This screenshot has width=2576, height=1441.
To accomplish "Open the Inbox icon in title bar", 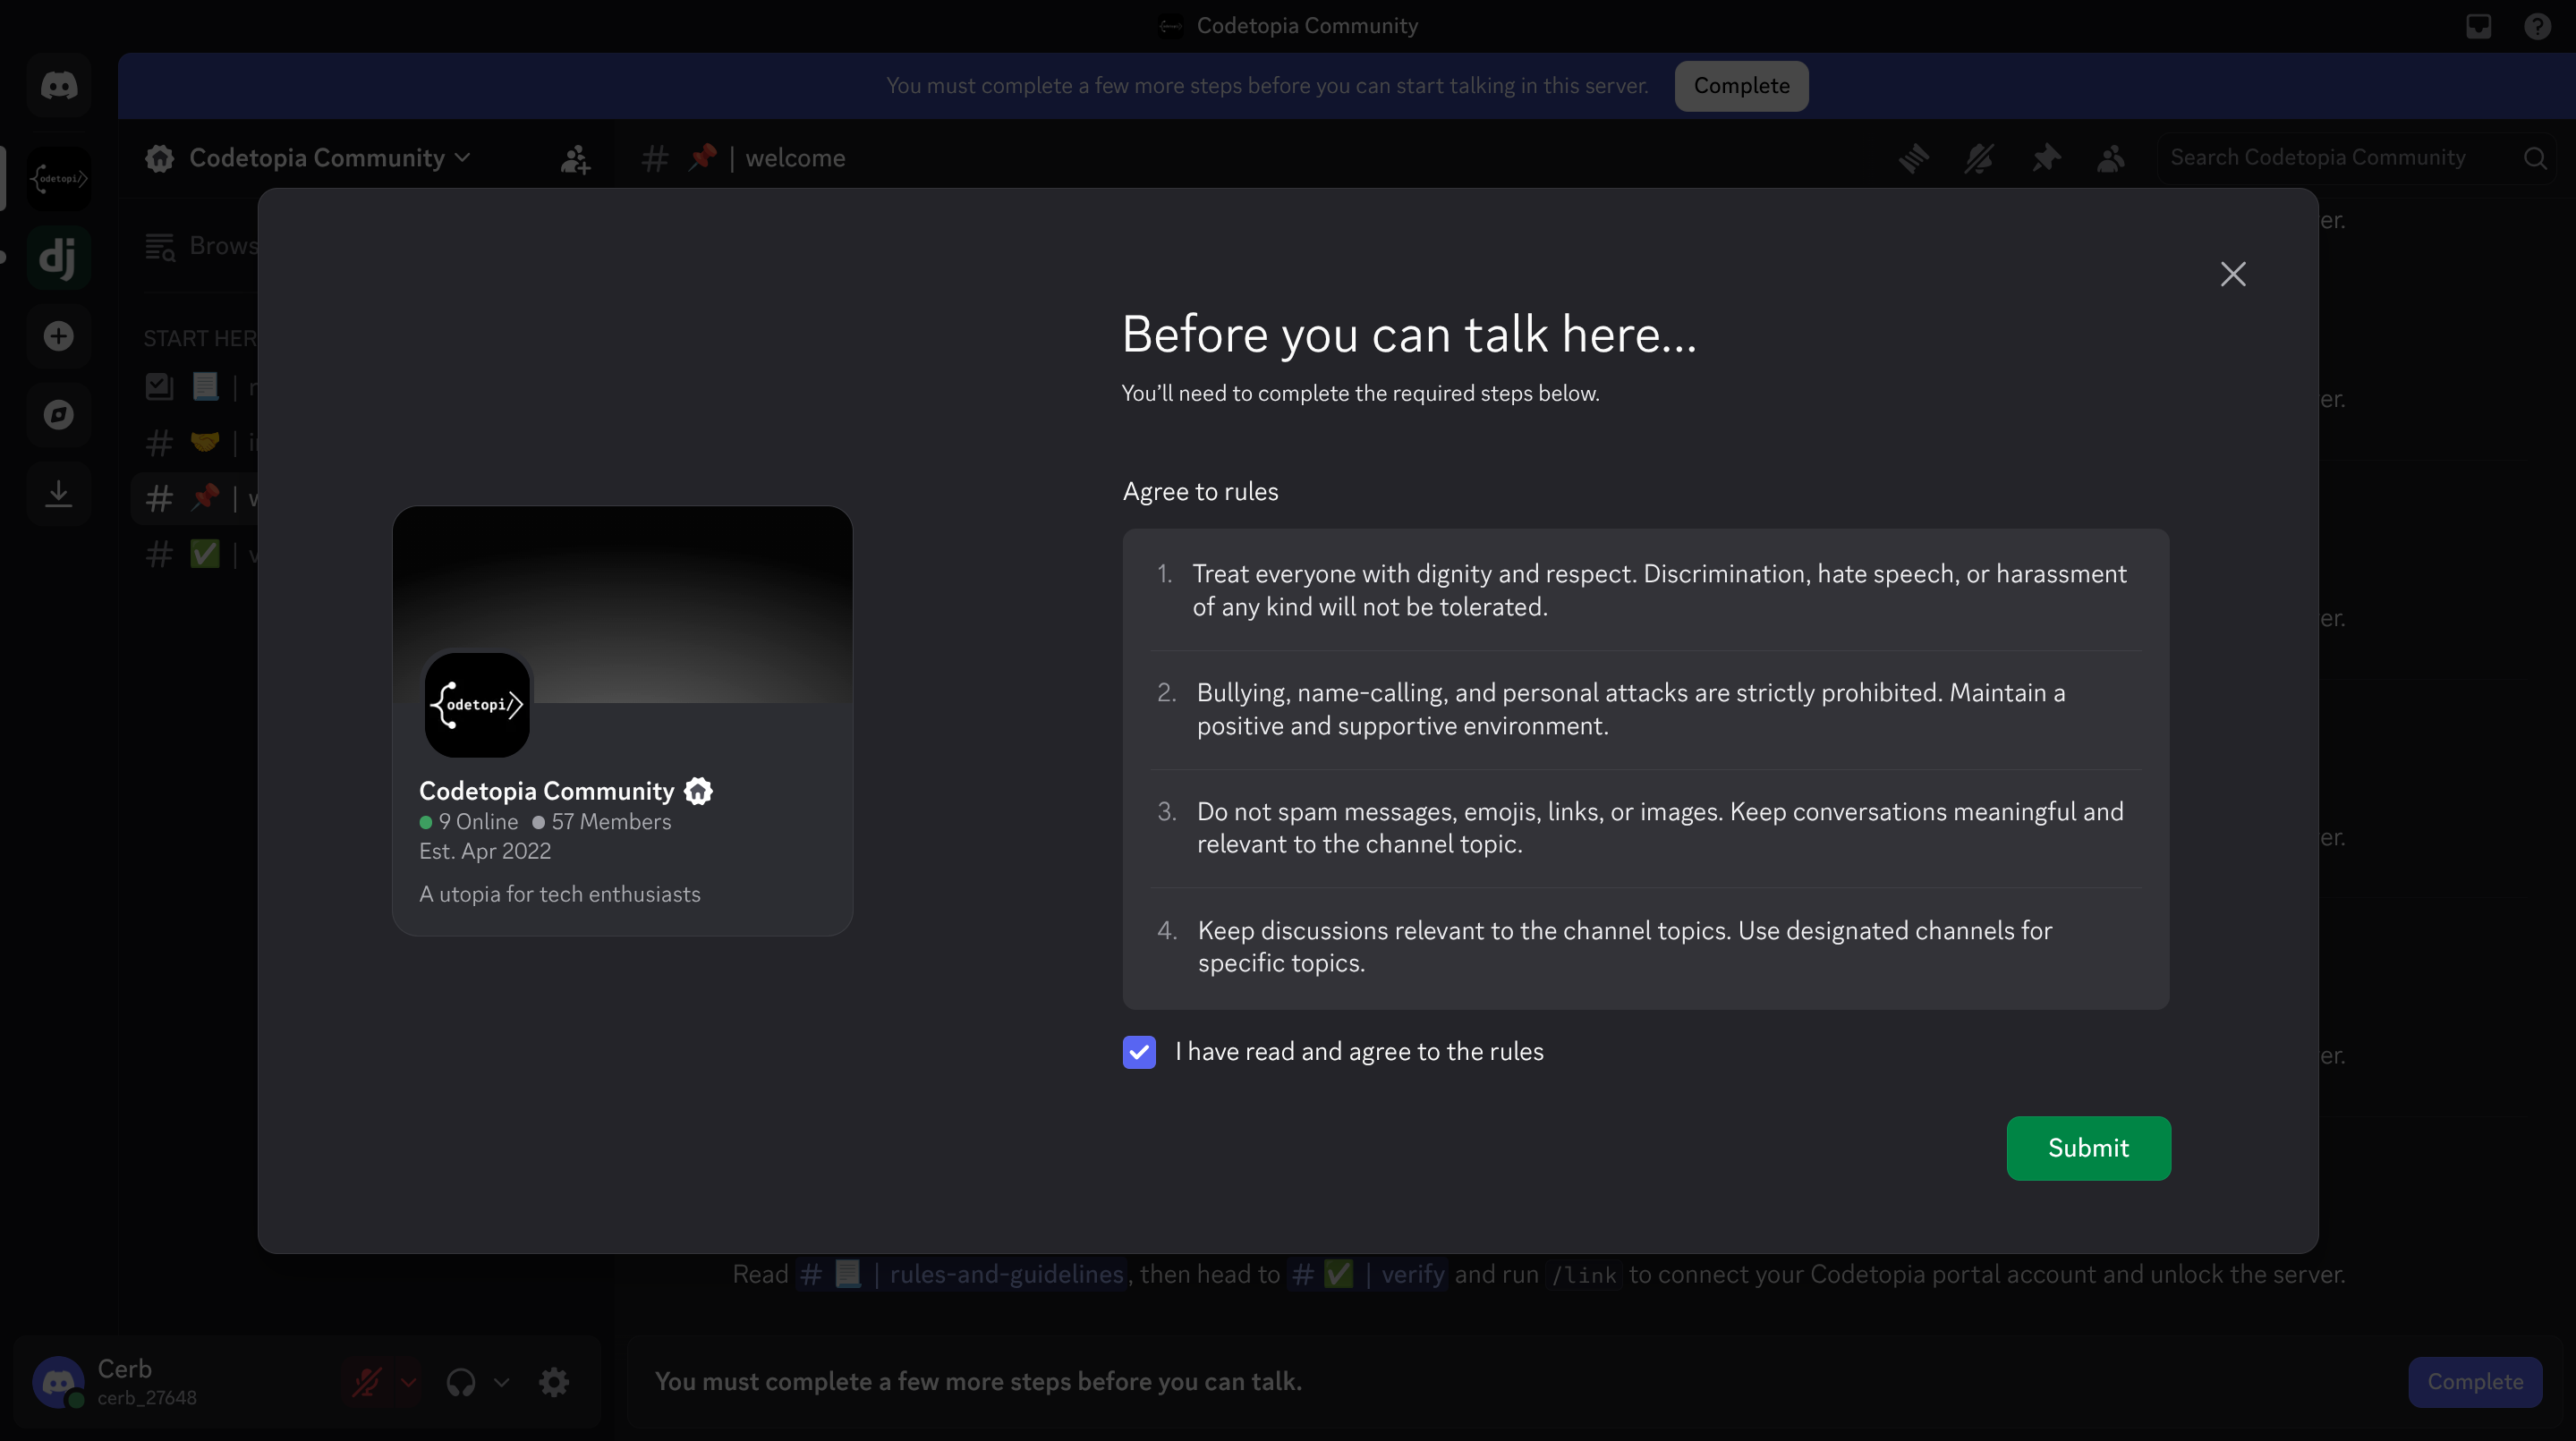I will coord(2478,26).
